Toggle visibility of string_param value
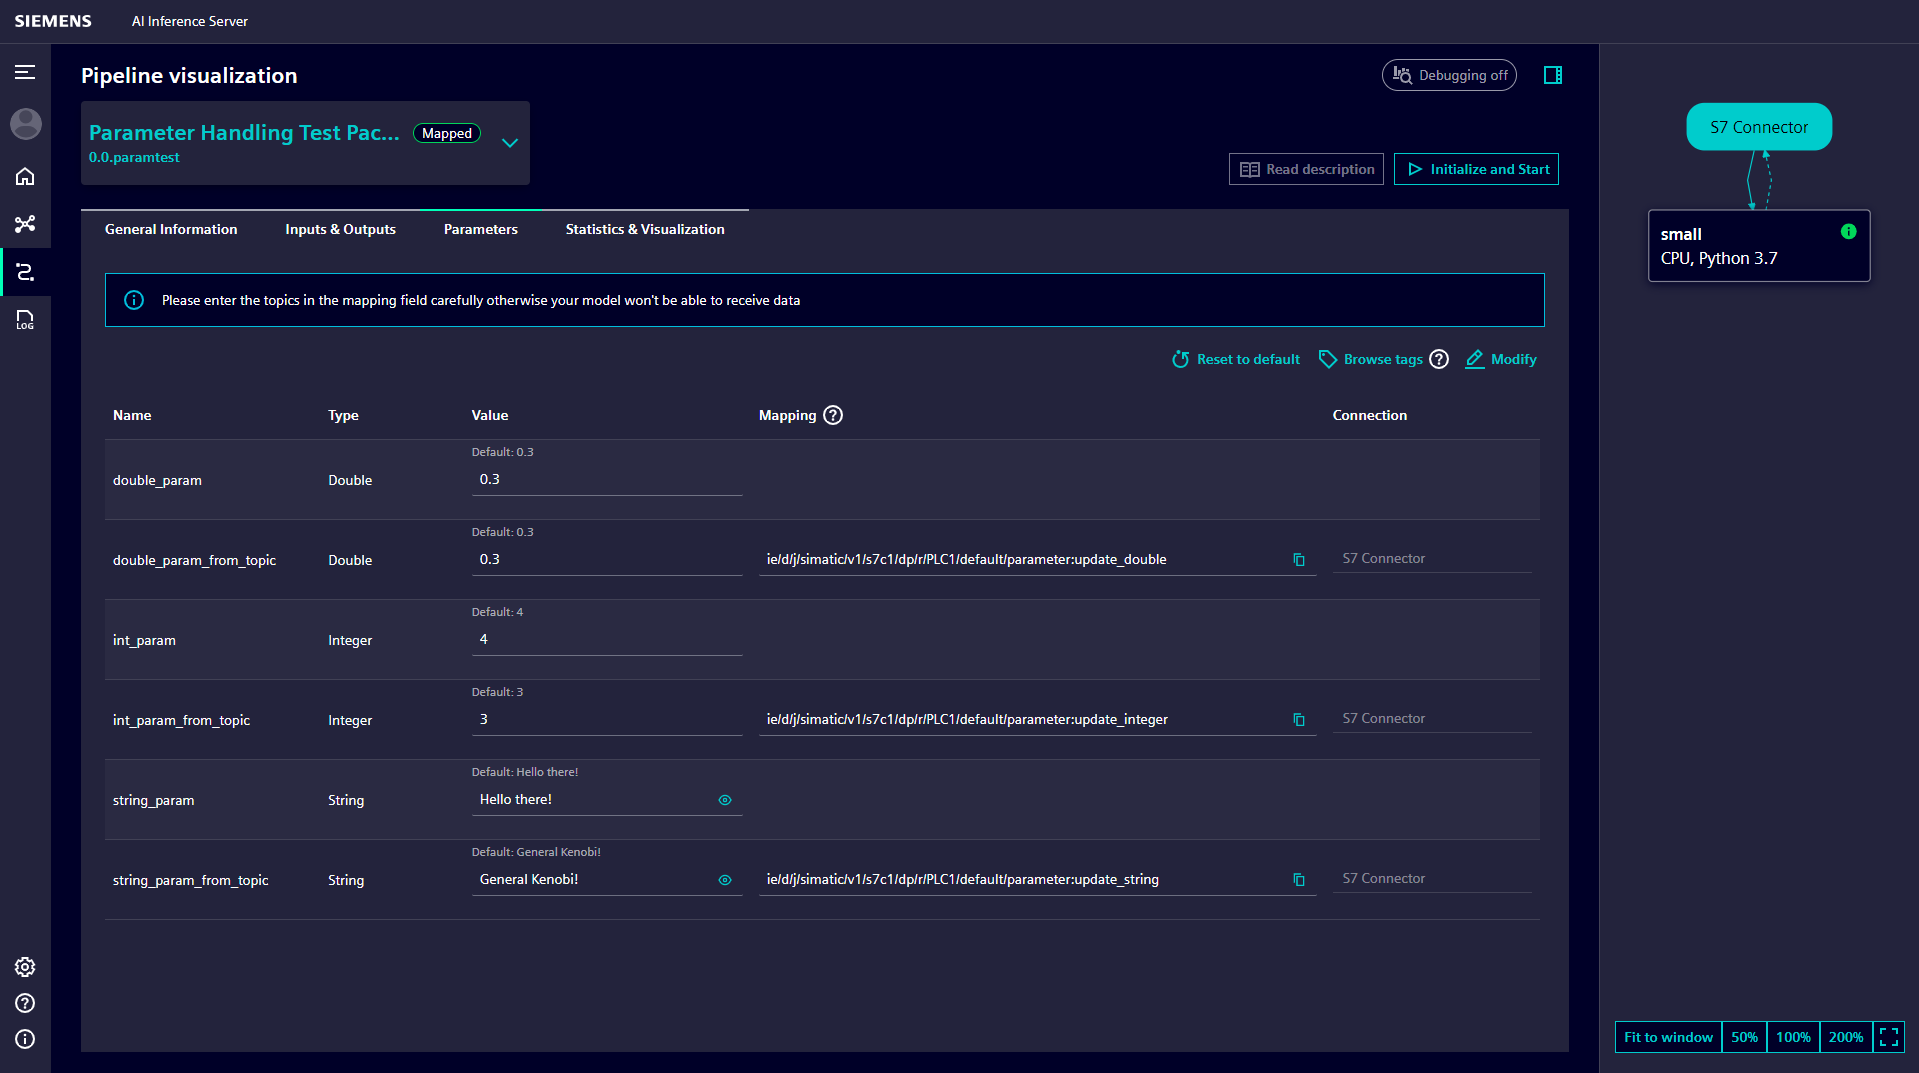This screenshot has width=1919, height=1073. pyautogui.click(x=725, y=800)
